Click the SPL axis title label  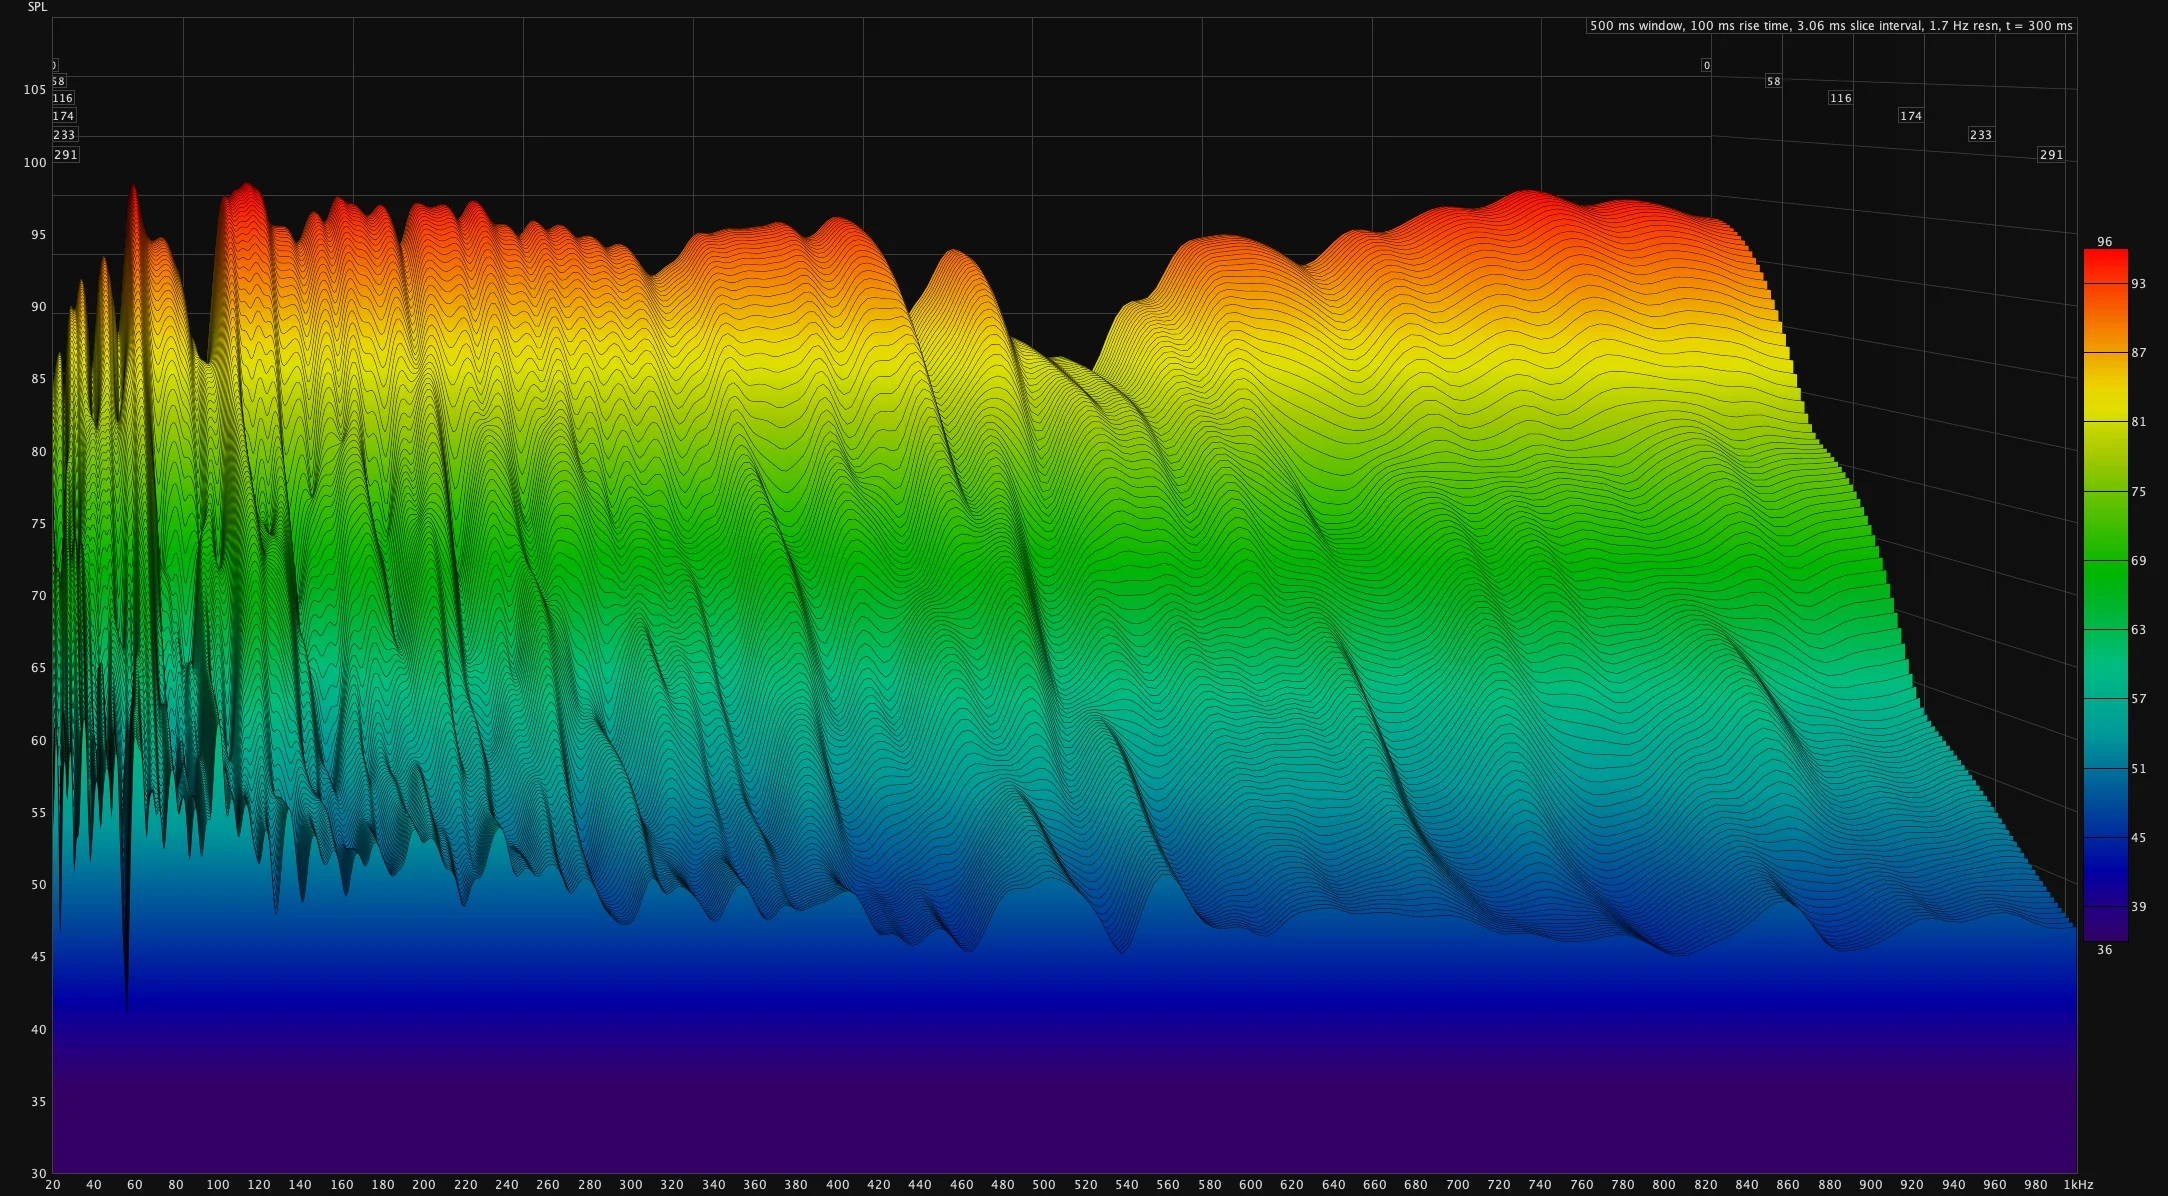point(37,7)
